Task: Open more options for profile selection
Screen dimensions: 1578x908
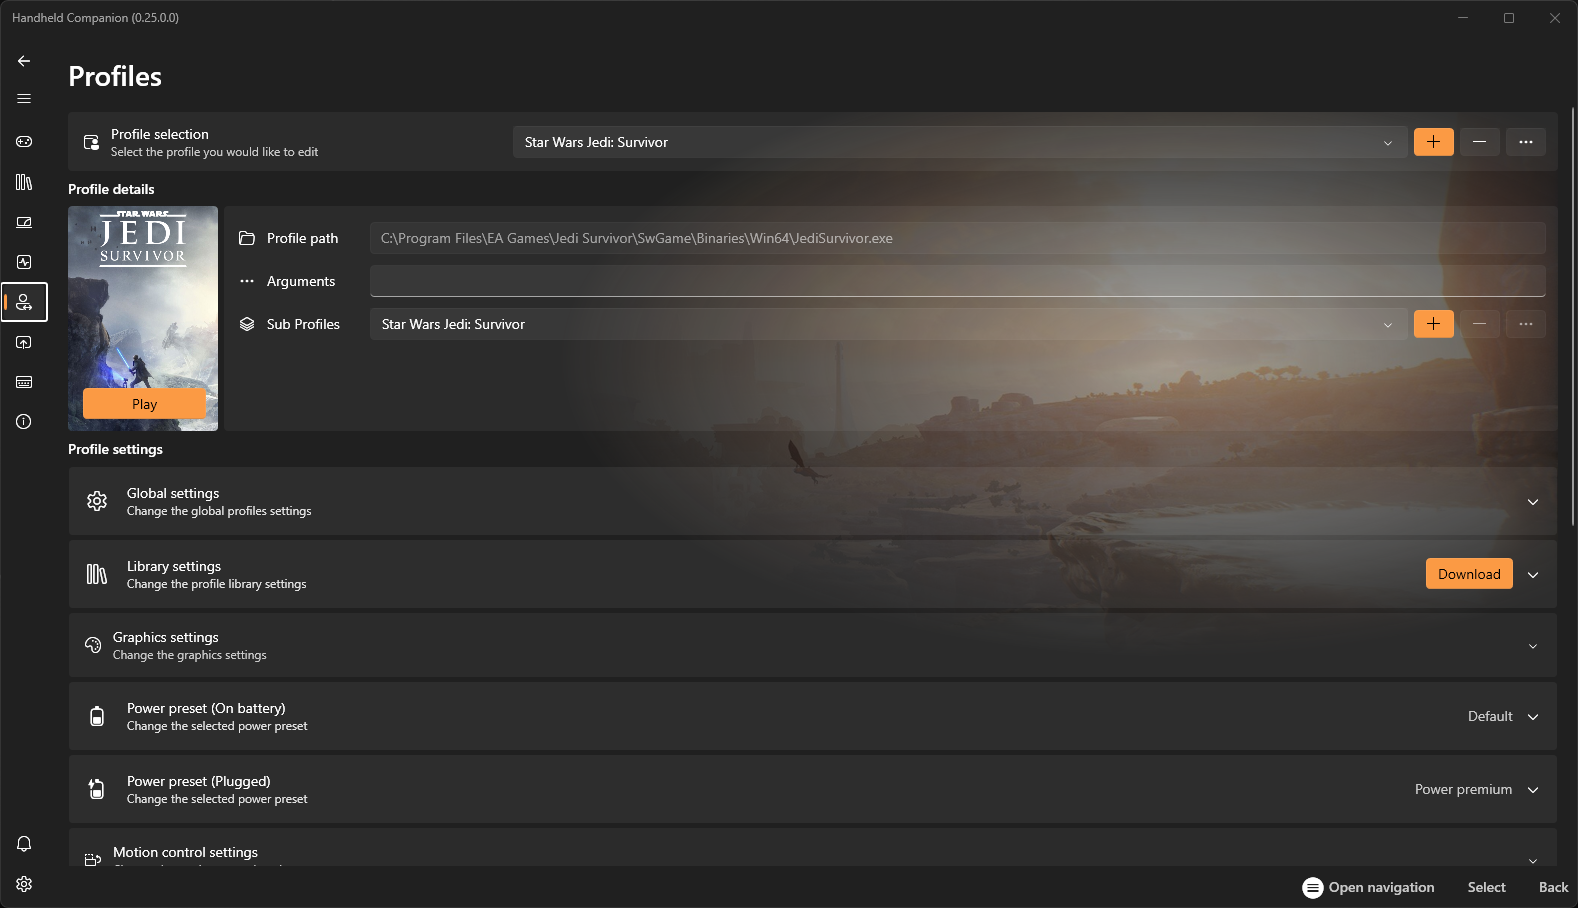Action: (x=1525, y=142)
